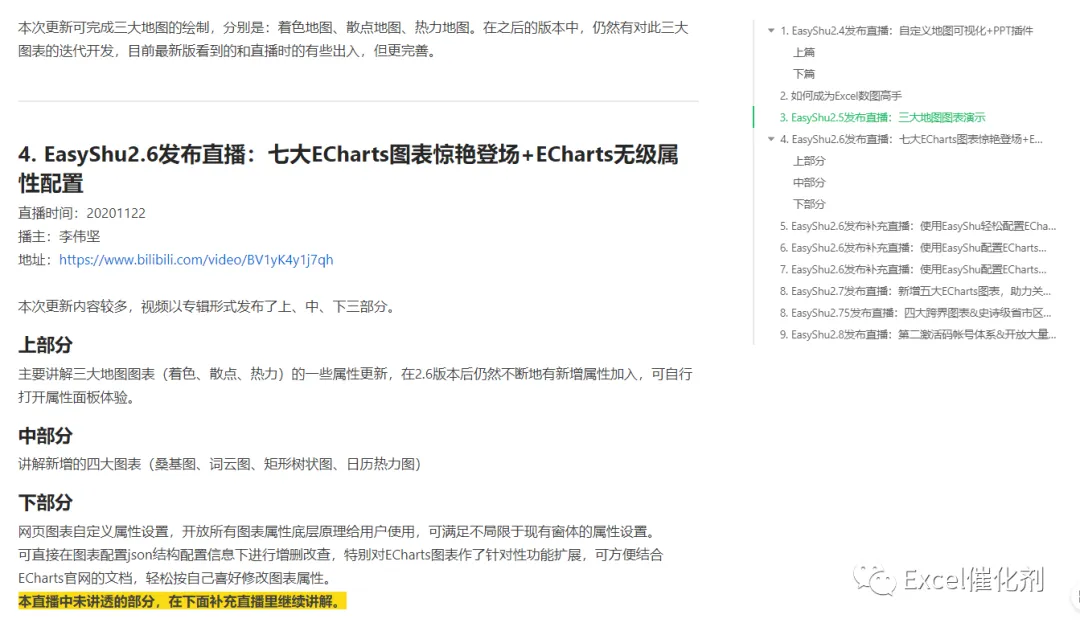Select 上篇 in the outline
Viewport: 1080px width, 627px height.
pos(804,52)
